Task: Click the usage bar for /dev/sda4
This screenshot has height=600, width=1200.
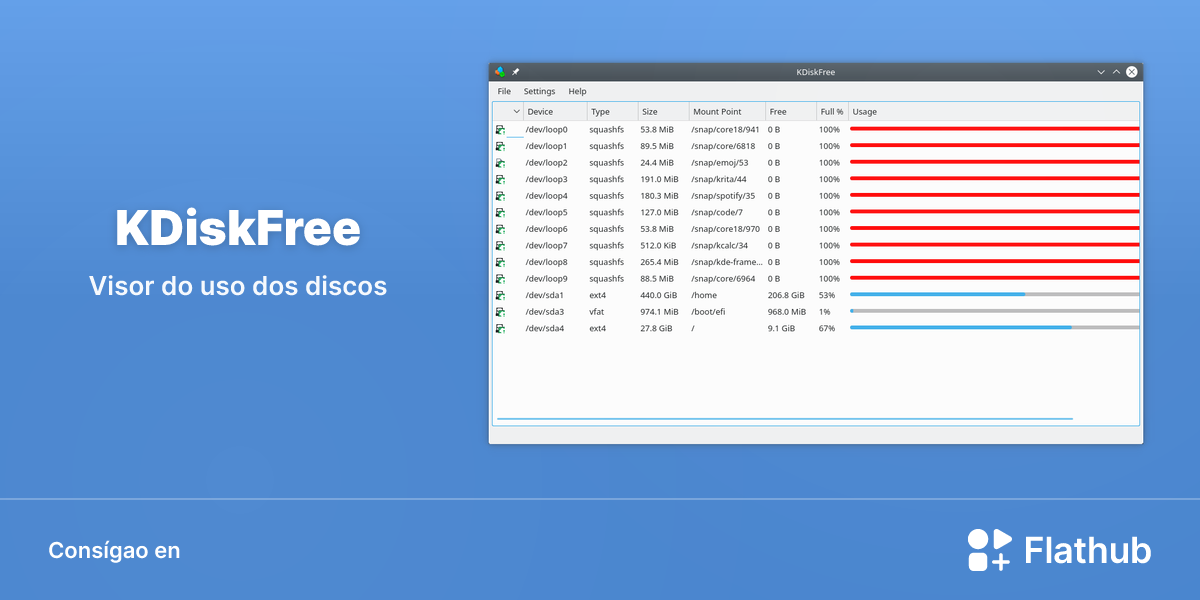Action: click(x=994, y=327)
